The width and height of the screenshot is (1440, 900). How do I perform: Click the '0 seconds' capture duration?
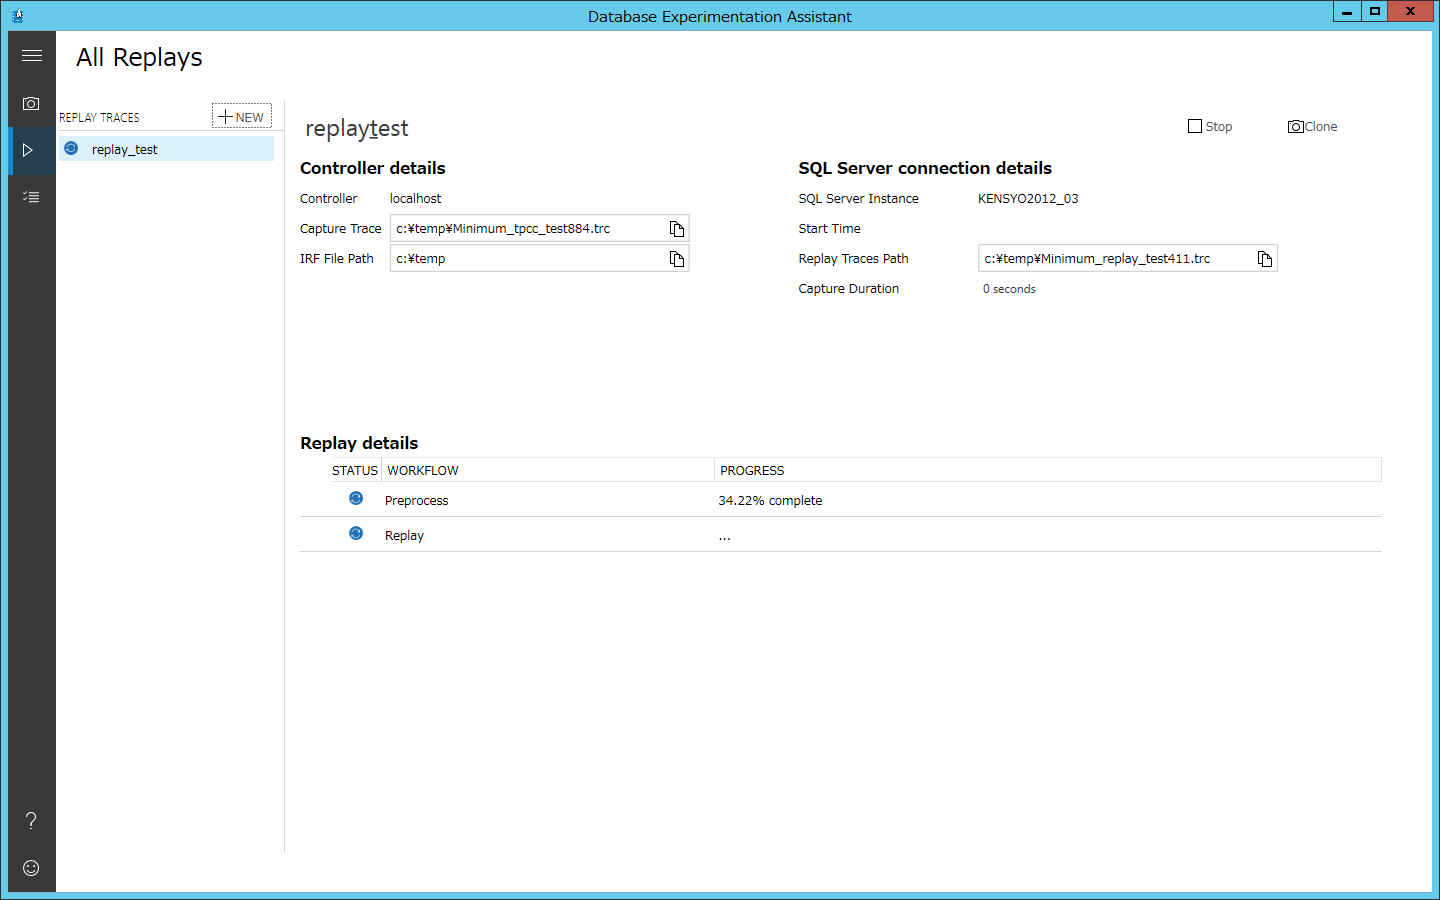1009,289
